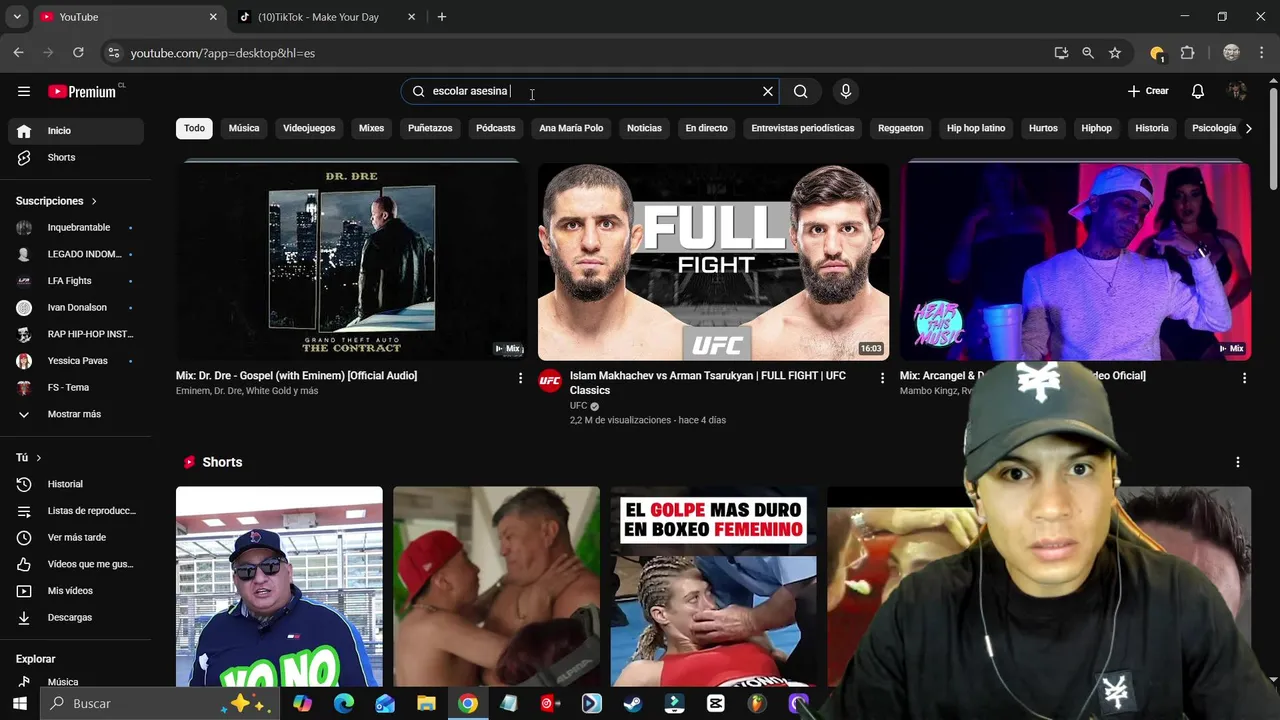Viewport: 1280px width, 720px height.
Task: Click the Windows Start button
Action: pos(19,703)
